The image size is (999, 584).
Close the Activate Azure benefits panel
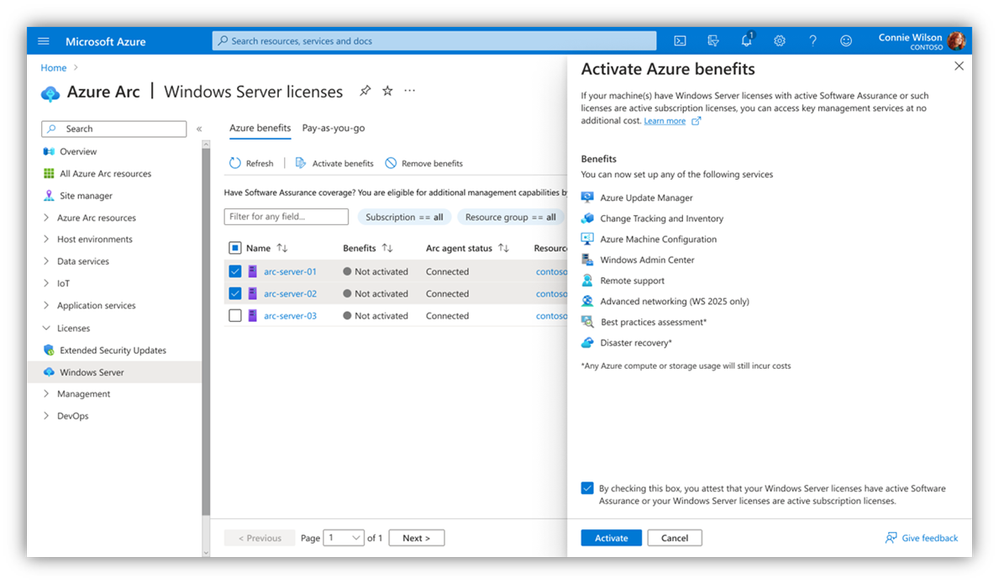click(959, 66)
